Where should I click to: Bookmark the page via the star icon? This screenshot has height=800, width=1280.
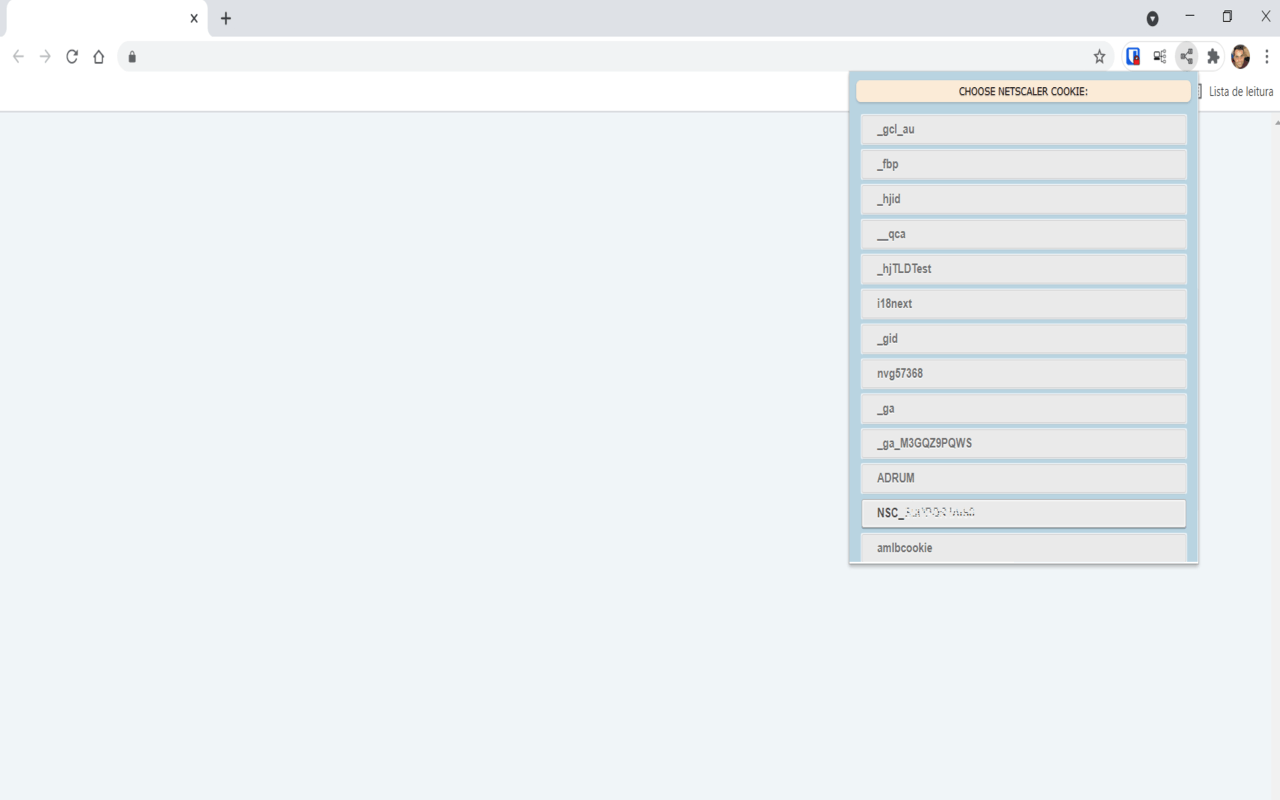click(1100, 57)
